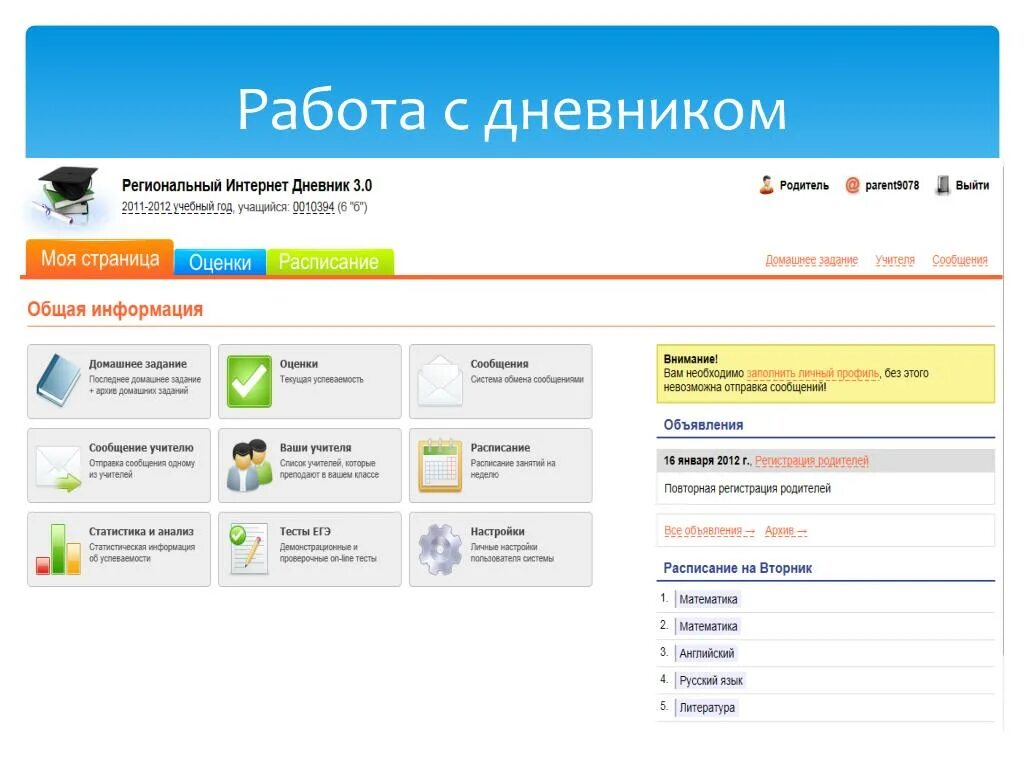The height and width of the screenshot is (768, 1024).
Task: Click parent9078 username
Action: 892,185
